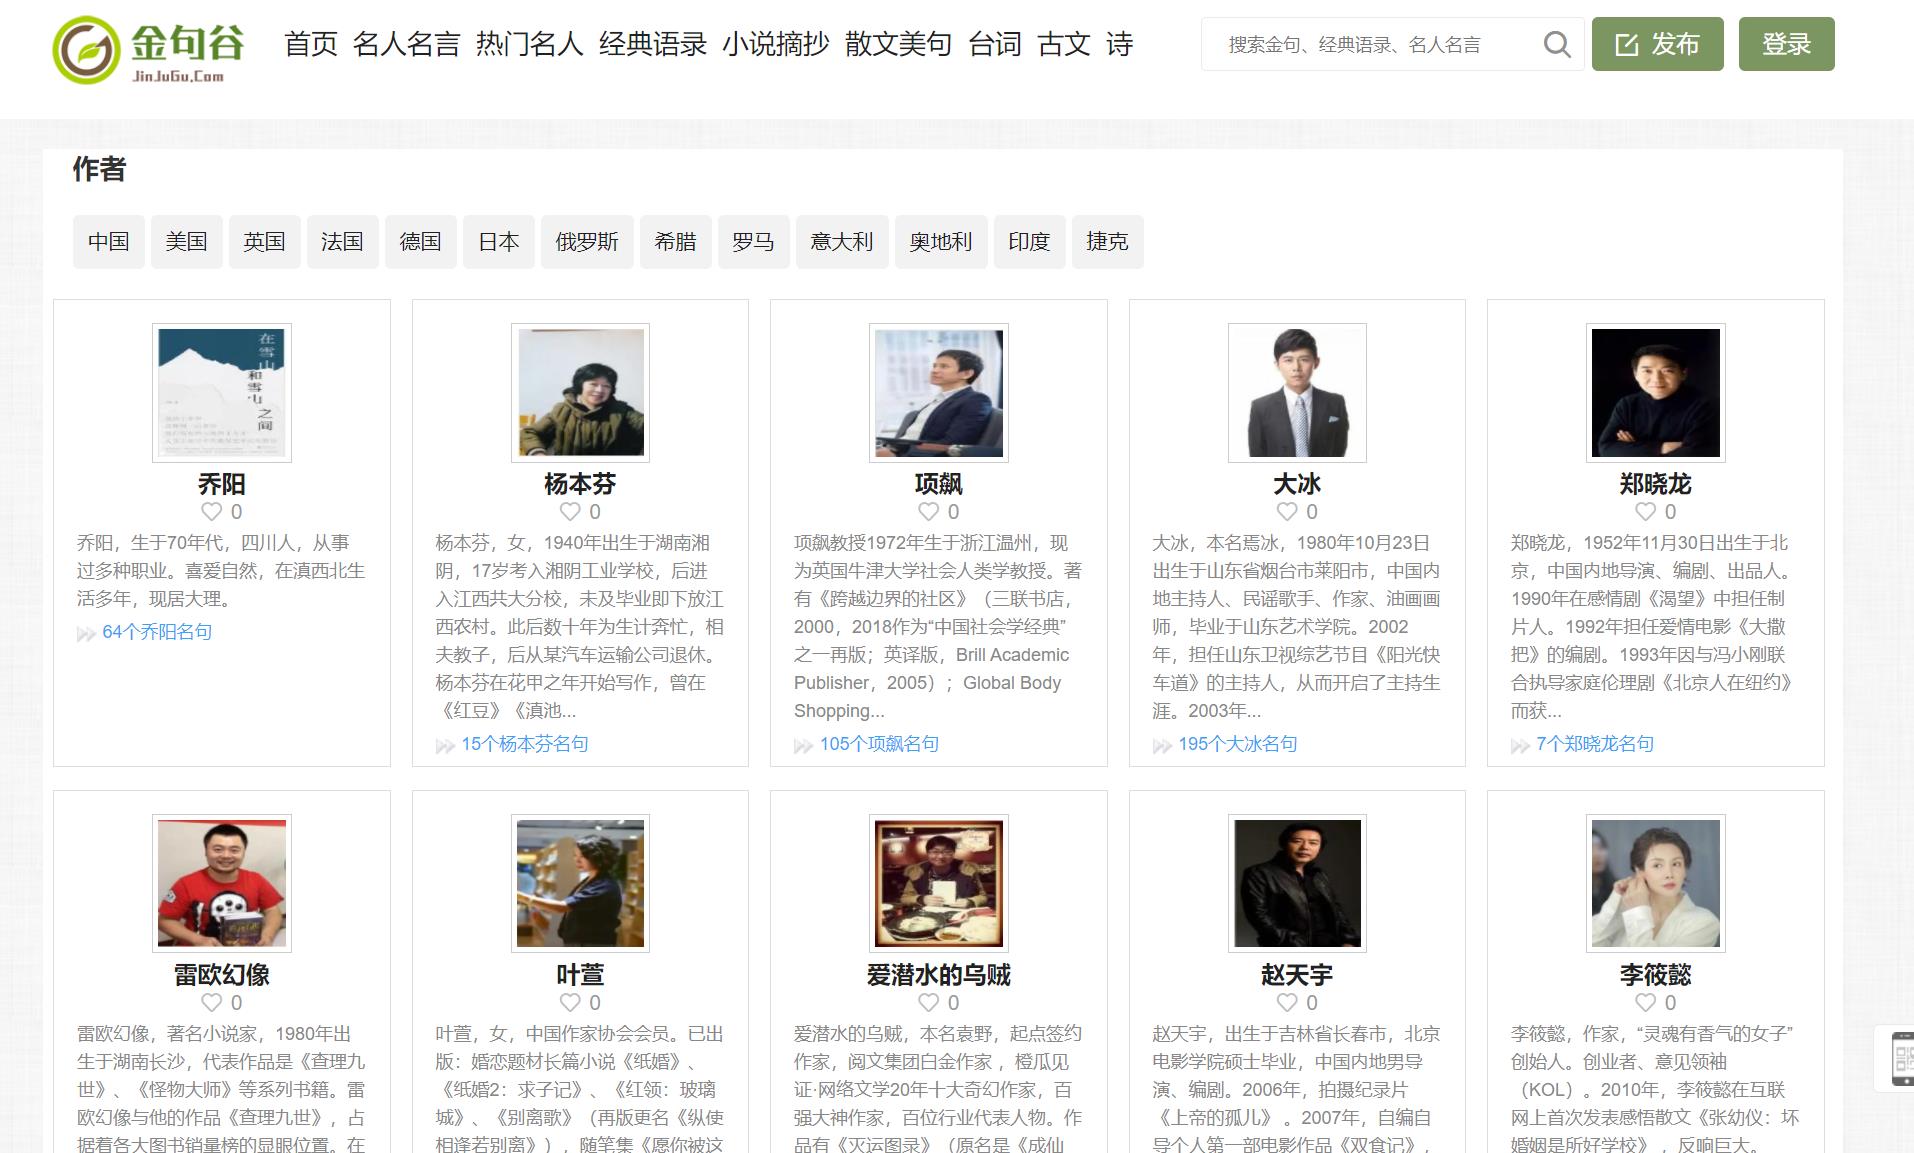Open 诗 navigation item
This screenshot has height=1153, width=1914.
(x=1120, y=44)
